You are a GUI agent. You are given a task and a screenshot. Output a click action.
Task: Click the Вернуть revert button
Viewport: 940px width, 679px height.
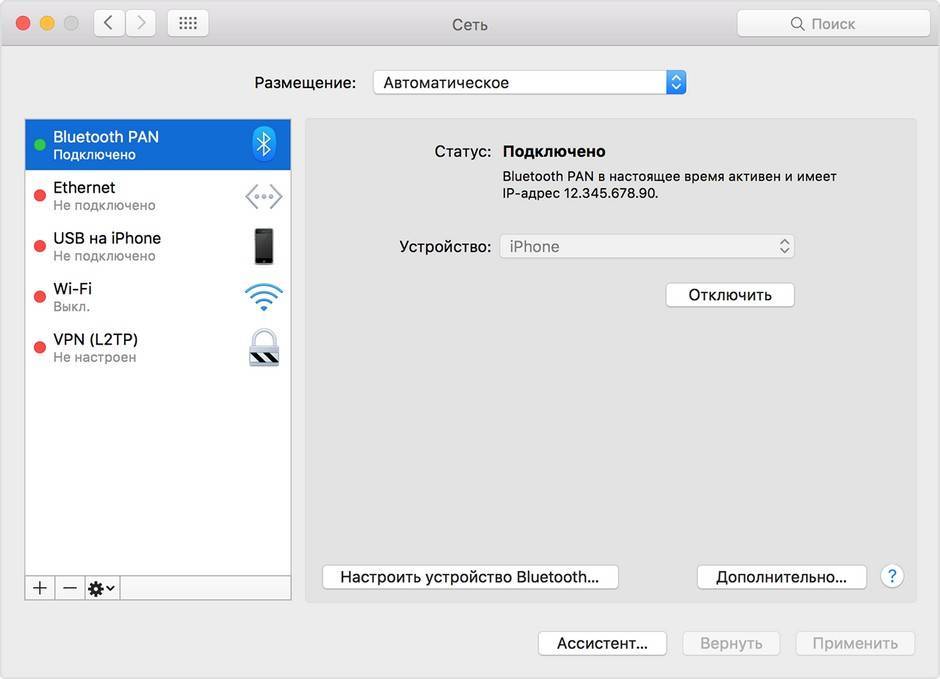point(731,643)
